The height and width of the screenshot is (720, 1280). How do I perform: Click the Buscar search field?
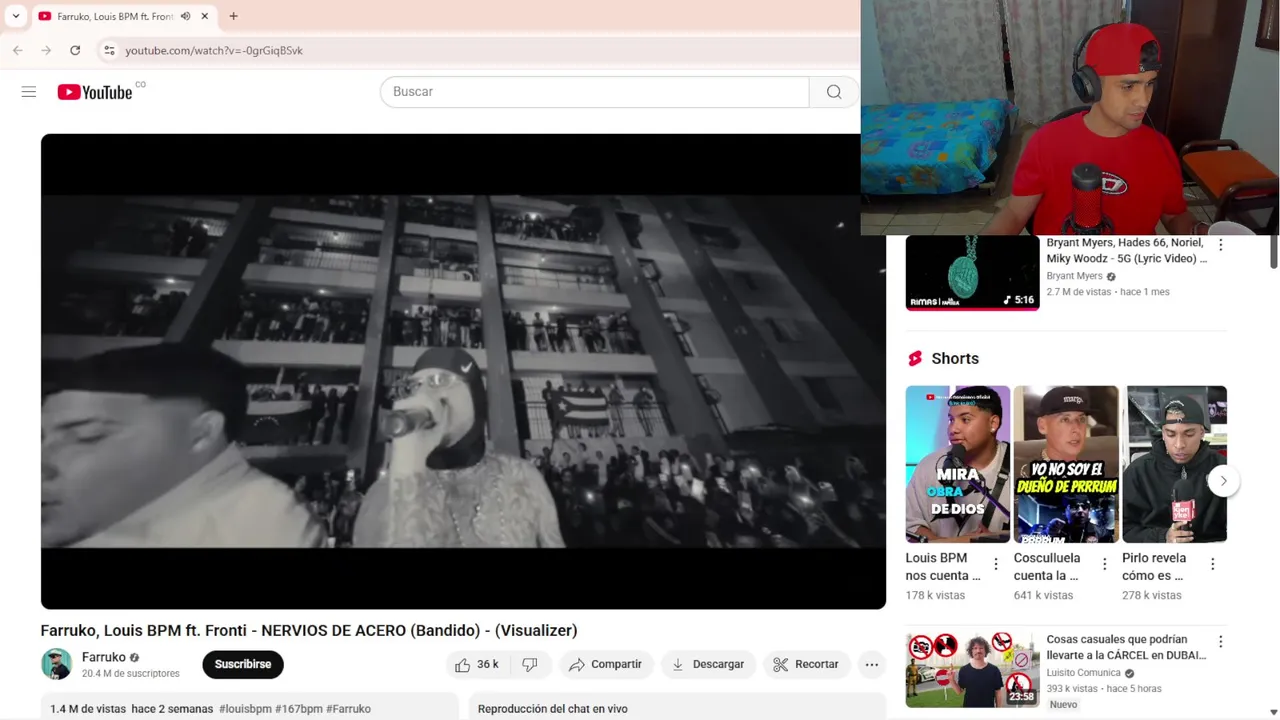(594, 92)
